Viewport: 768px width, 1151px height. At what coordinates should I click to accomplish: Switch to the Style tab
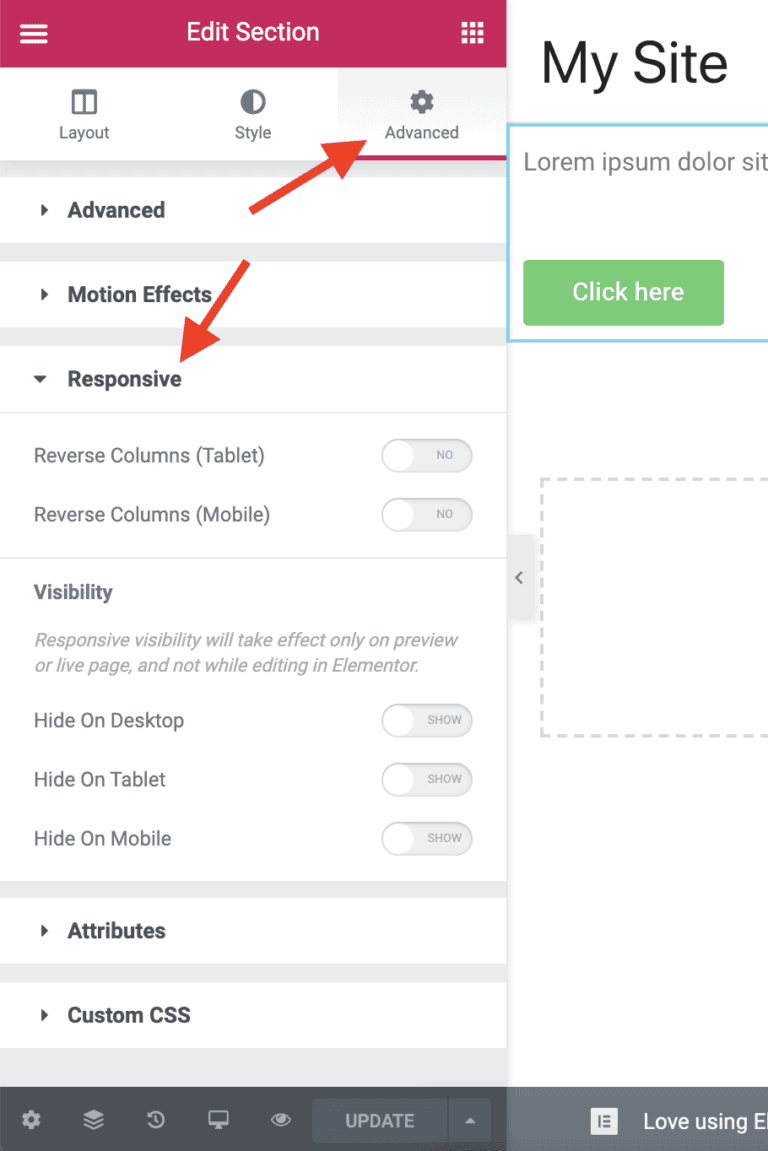point(253,115)
